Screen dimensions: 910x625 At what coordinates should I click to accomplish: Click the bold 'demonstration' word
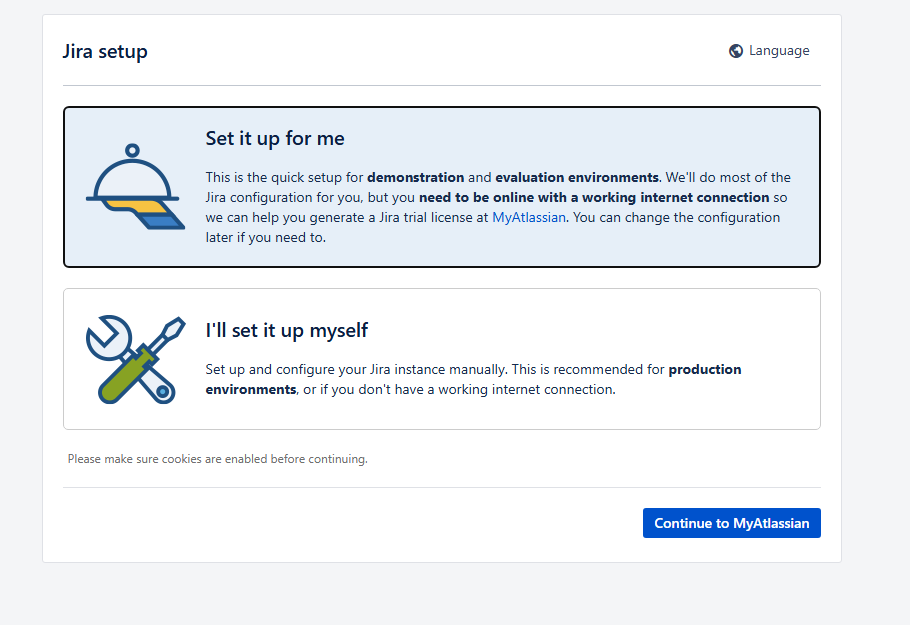[x=415, y=177]
